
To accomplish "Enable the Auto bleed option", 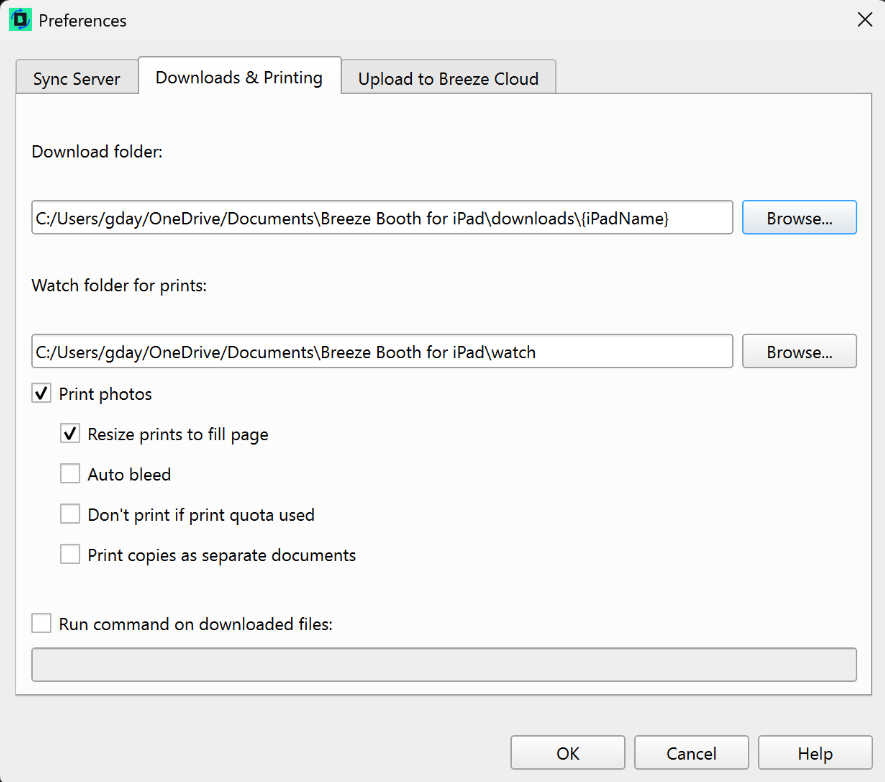I will tap(70, 473).
